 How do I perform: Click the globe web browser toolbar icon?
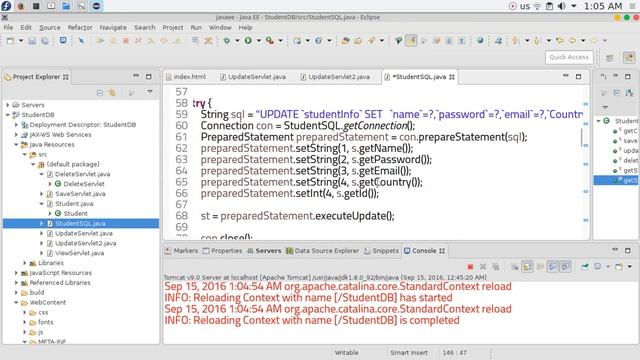point(480,40)
